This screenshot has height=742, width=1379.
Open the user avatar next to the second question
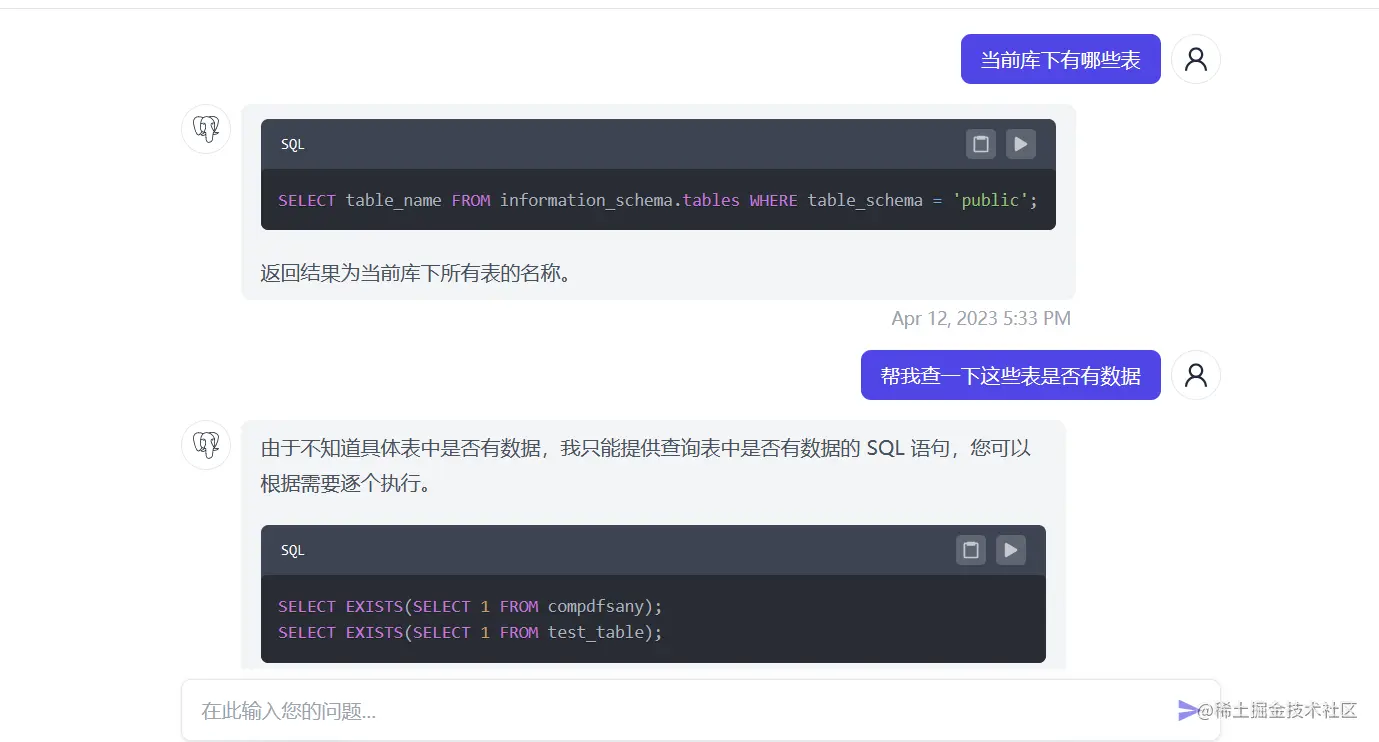pos(1196,374)
